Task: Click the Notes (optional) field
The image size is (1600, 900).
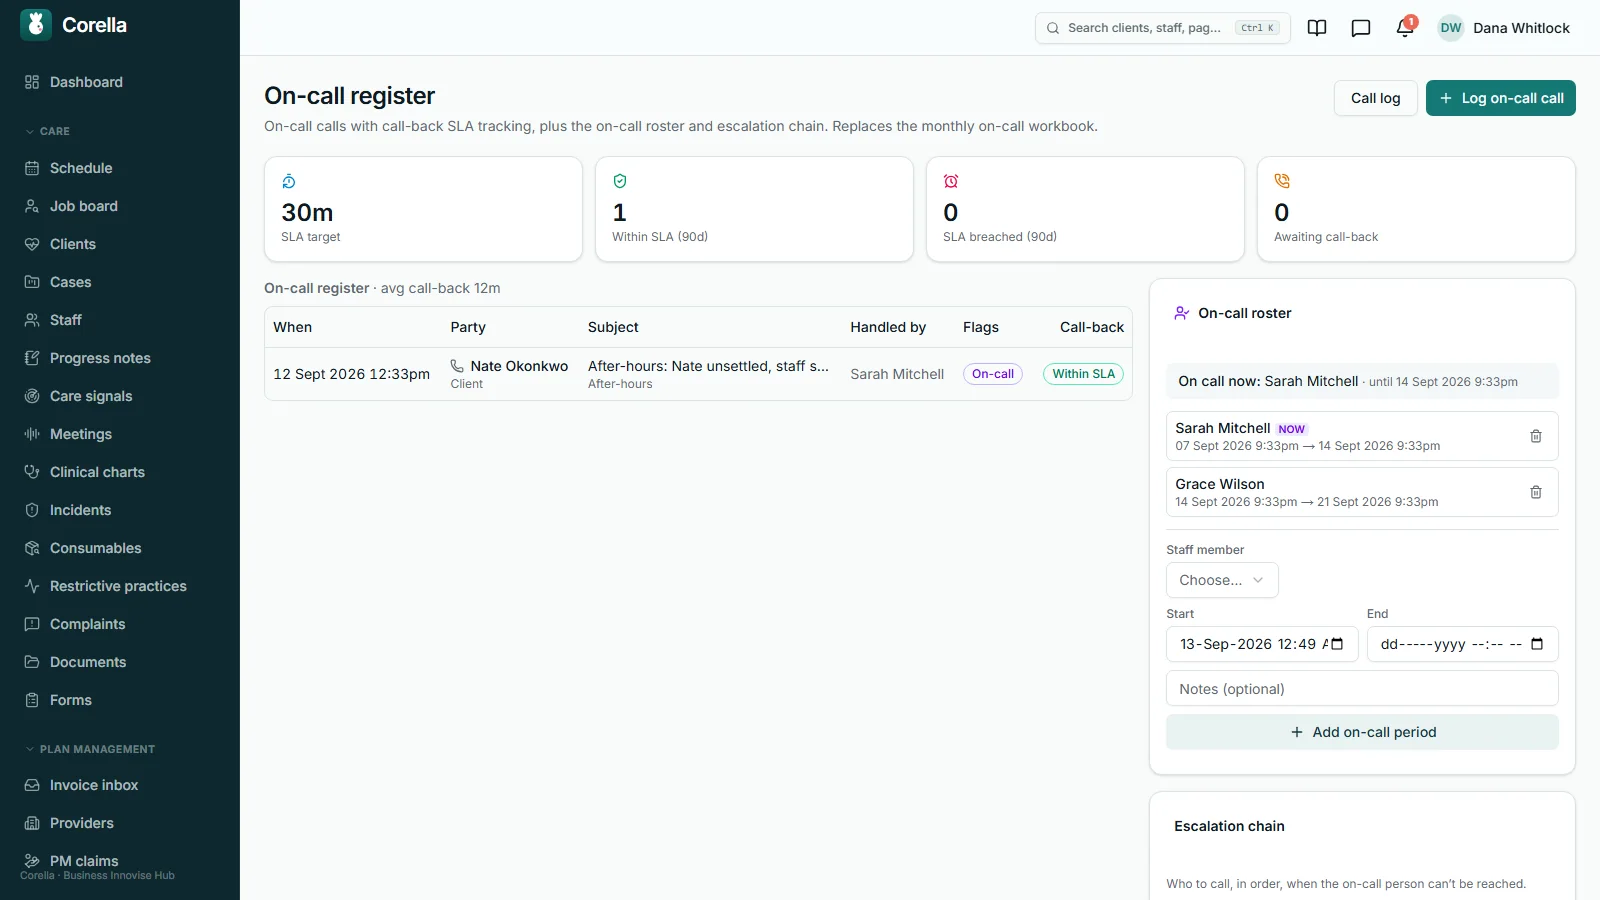Action: [x=1362, y=689]
